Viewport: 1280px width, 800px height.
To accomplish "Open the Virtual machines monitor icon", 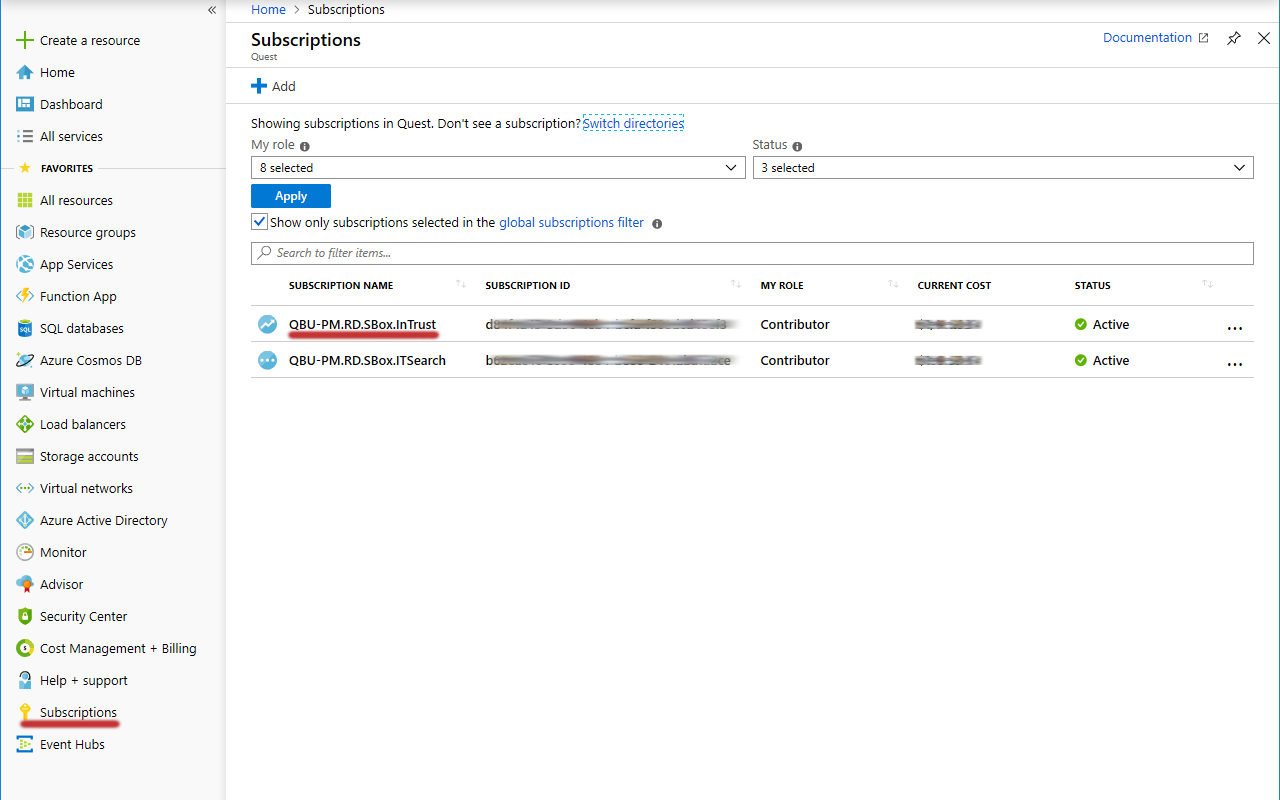I will [x=25, y=392].
